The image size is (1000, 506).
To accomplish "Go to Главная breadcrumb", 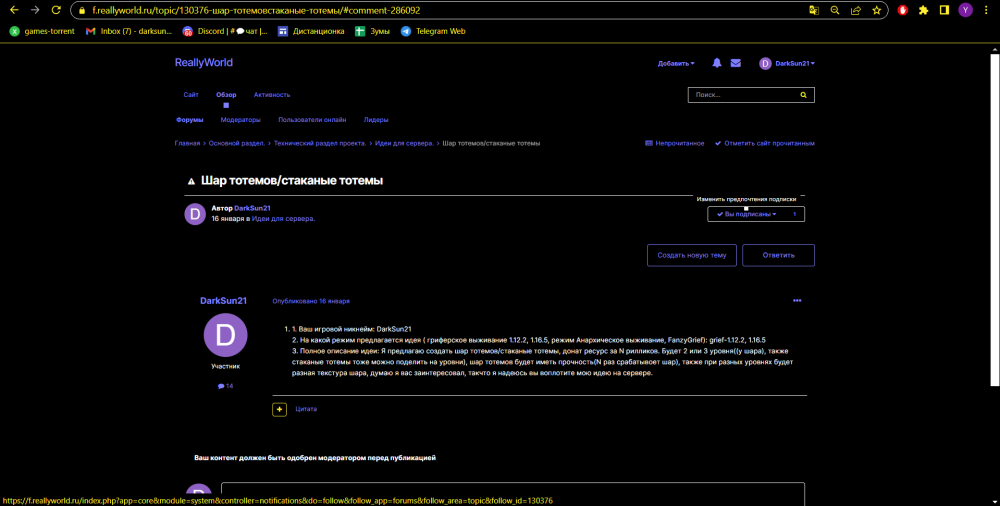I will [x=187, y=144].
